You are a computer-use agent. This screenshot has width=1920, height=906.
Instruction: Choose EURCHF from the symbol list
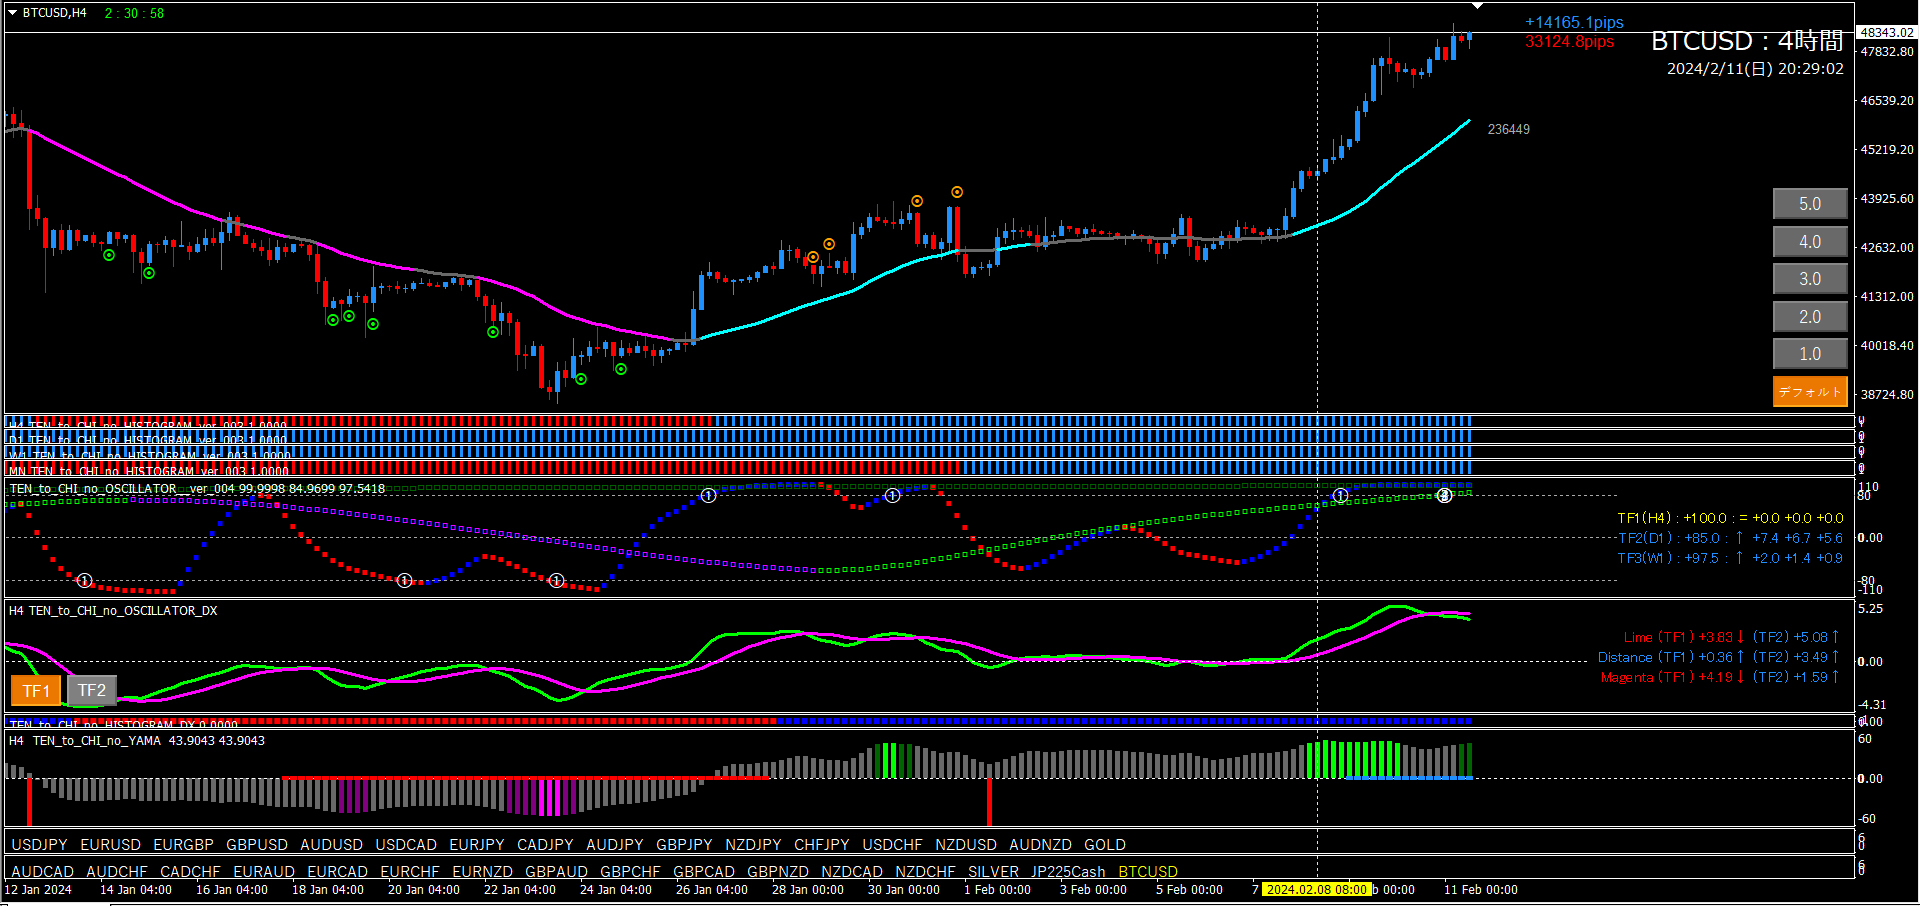coord(410,872)
